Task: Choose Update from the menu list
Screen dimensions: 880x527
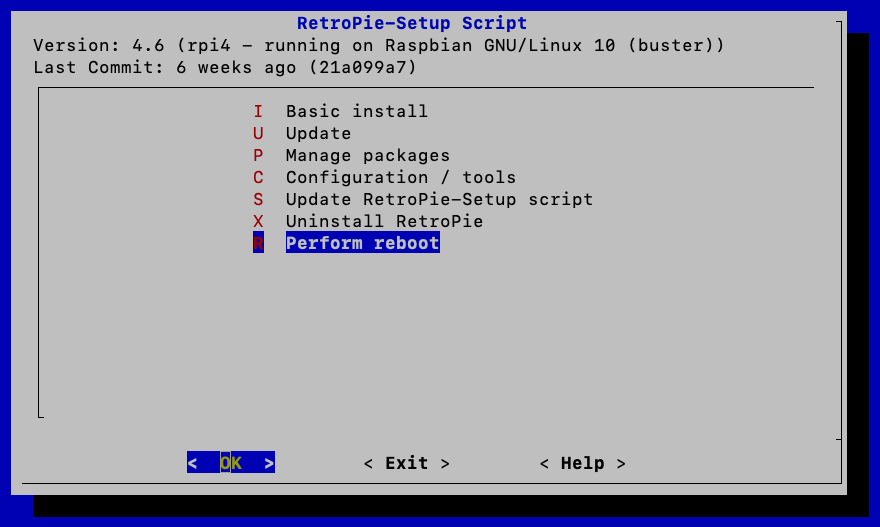Action: pos(318,133)
